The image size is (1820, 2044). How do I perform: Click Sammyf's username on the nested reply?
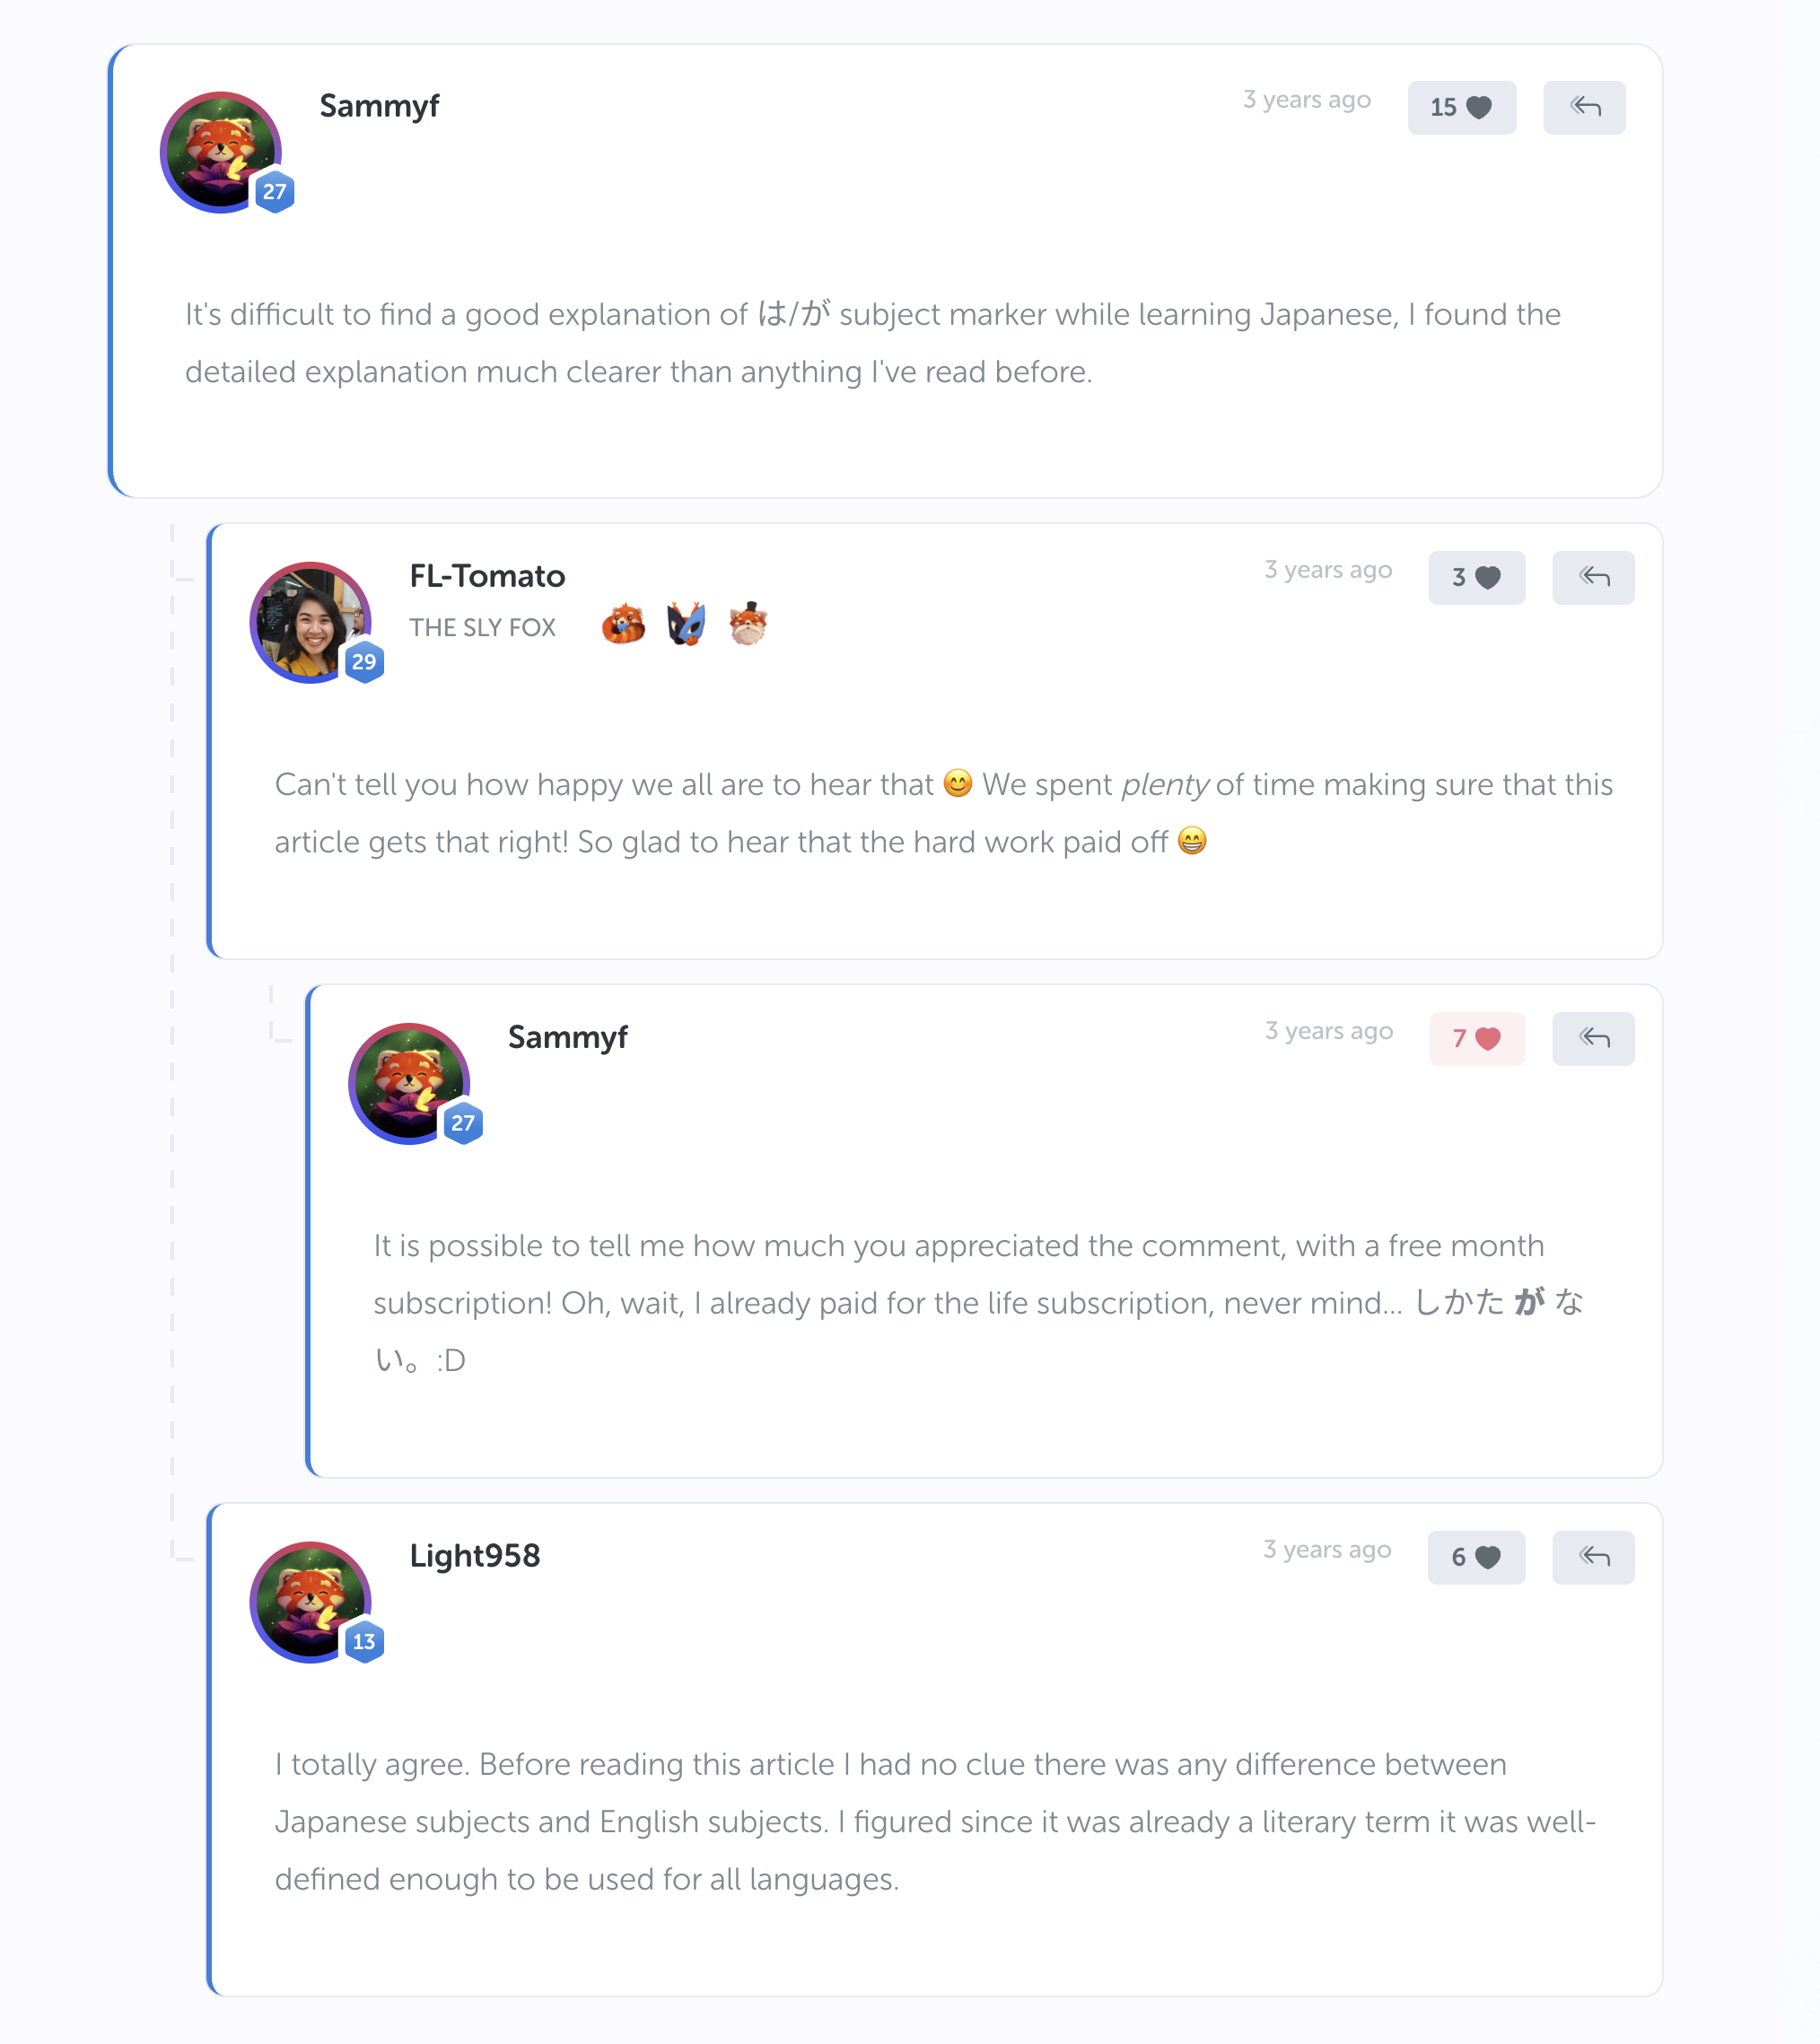click(567, 1037)
